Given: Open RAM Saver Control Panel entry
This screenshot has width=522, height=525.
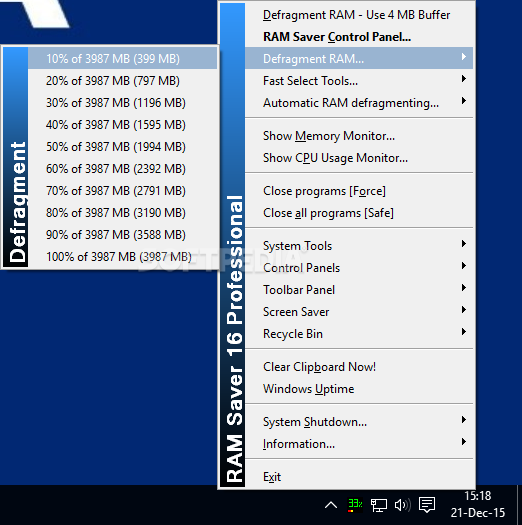Looking at the screenshot, I should [x=359, y=37].
